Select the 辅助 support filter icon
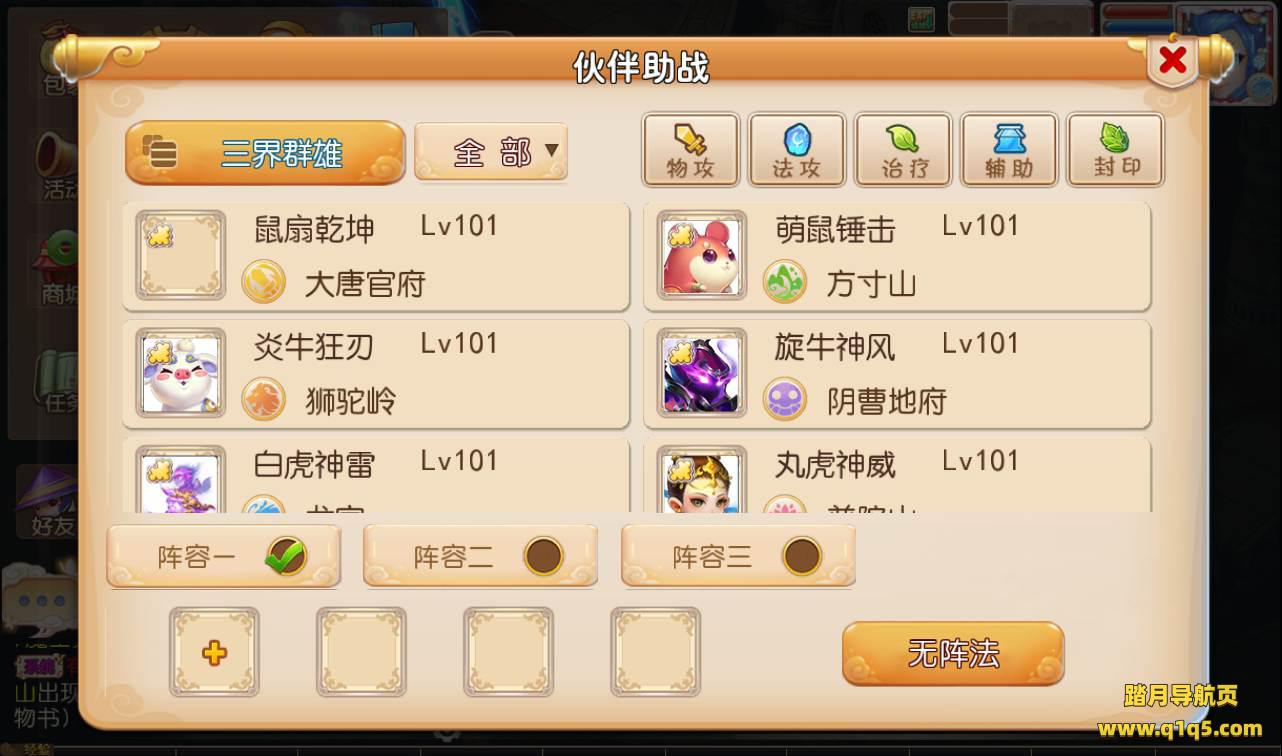 click(x=1008, y=150)
